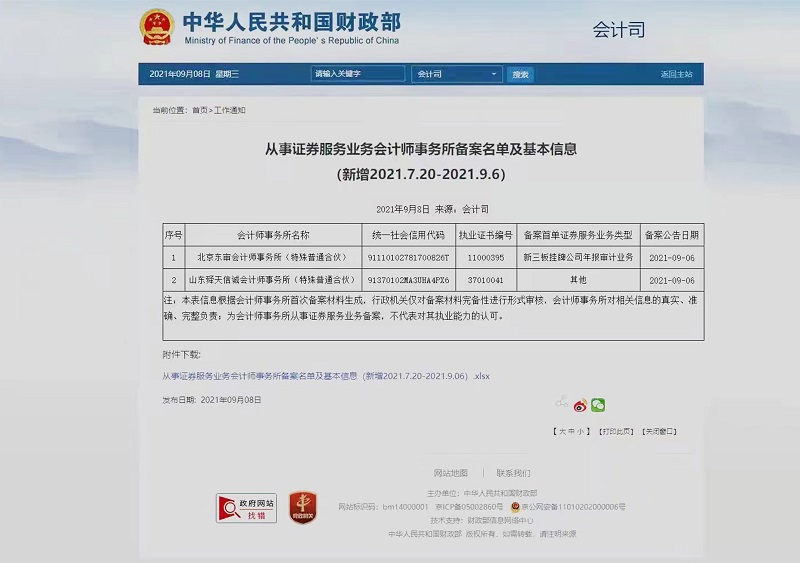Focus the keyword search input field

(x=358, y=74)
